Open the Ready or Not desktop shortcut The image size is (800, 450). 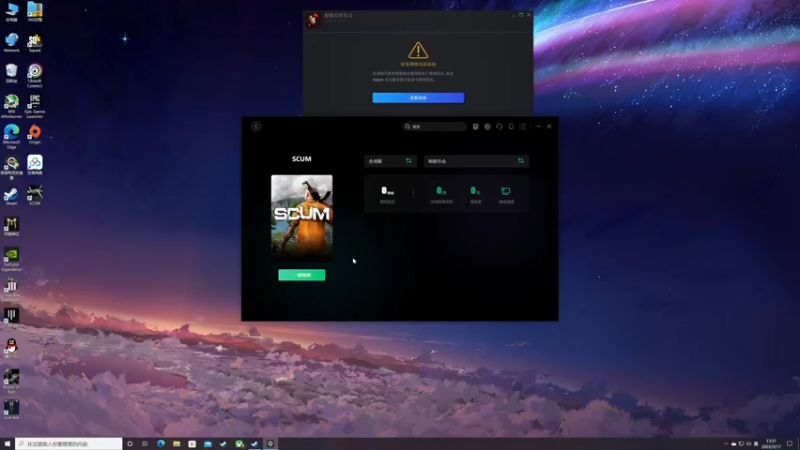coord(12,382)
